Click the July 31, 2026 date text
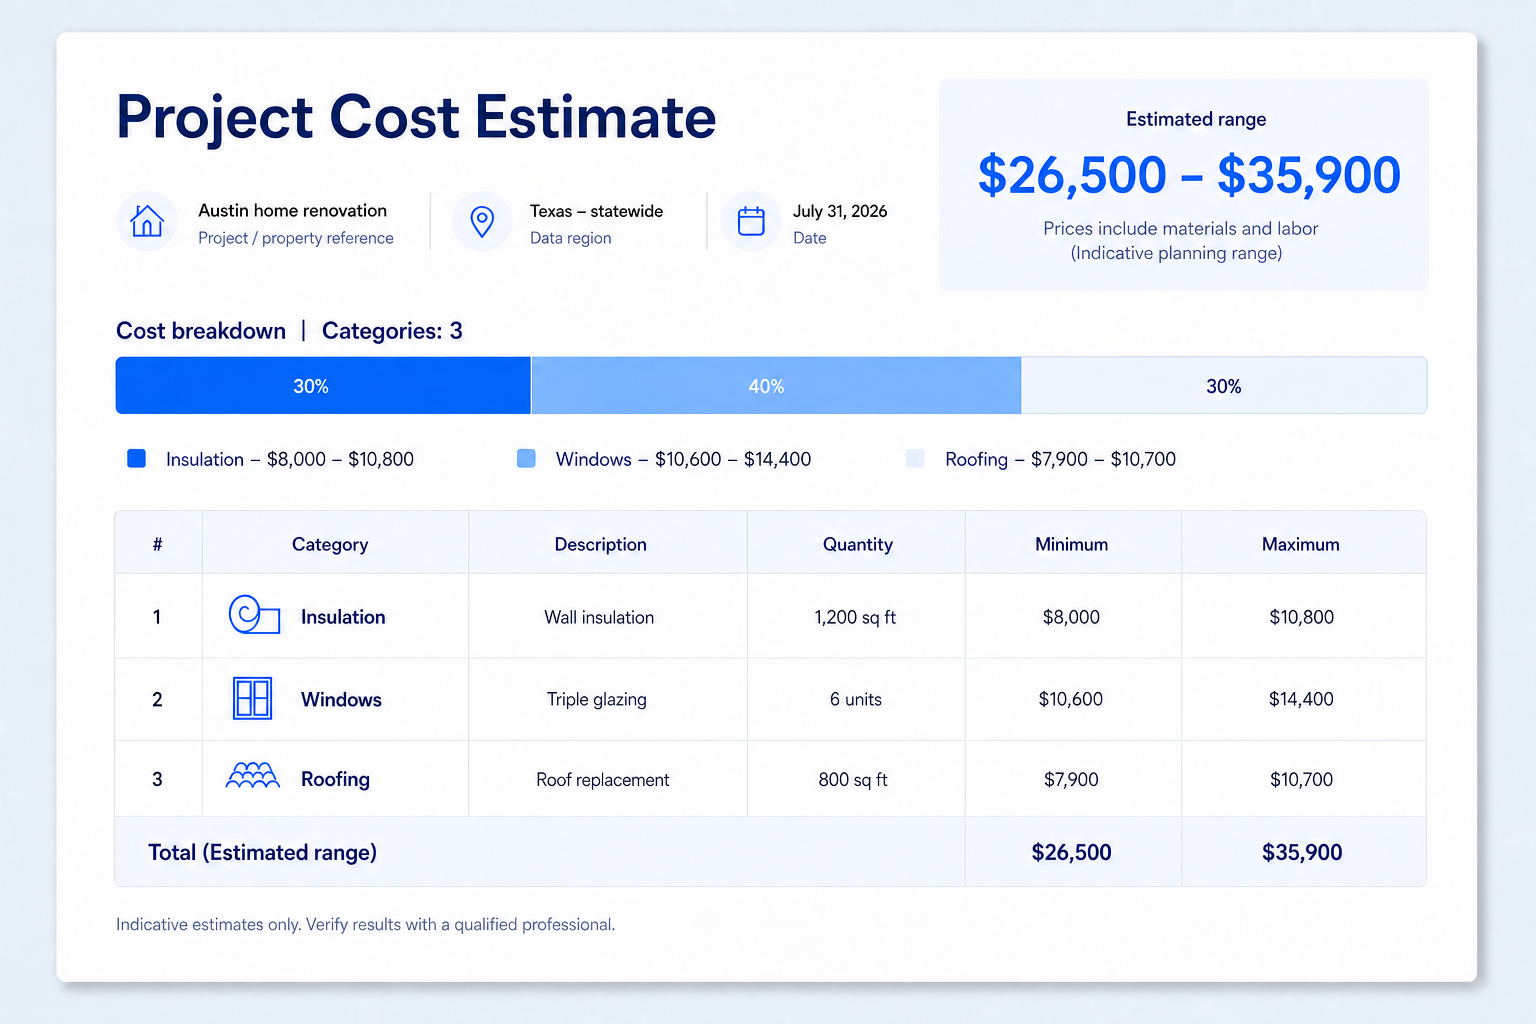This screenshot has width=1536, height=1024. (840, 211)
